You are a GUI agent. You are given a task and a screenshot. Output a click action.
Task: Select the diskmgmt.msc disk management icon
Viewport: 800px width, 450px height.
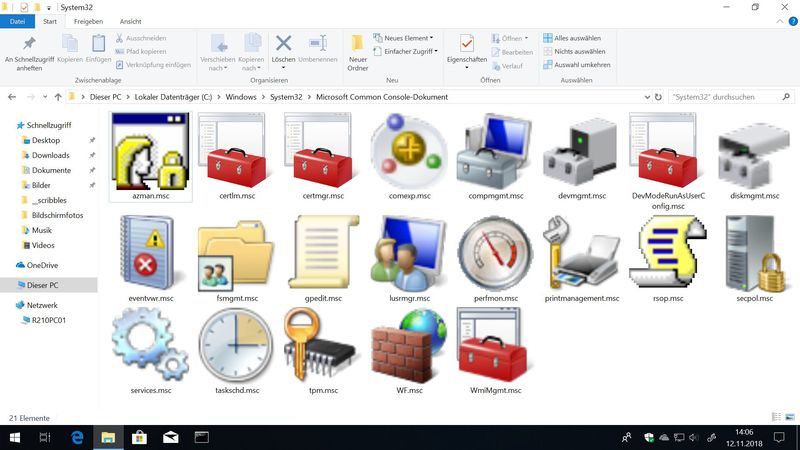pos(754,154)
